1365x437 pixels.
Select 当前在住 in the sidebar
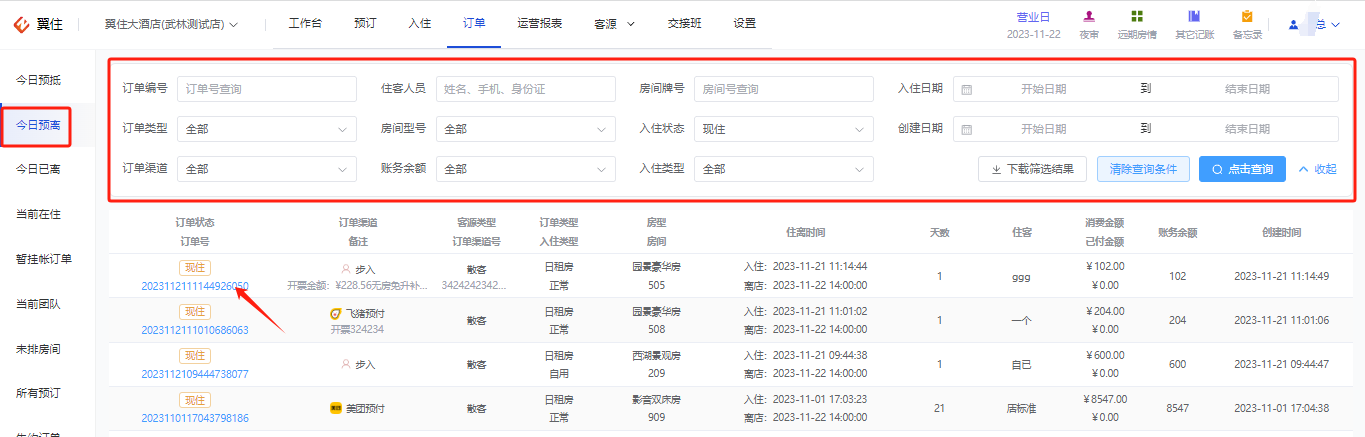click(38, 214)
